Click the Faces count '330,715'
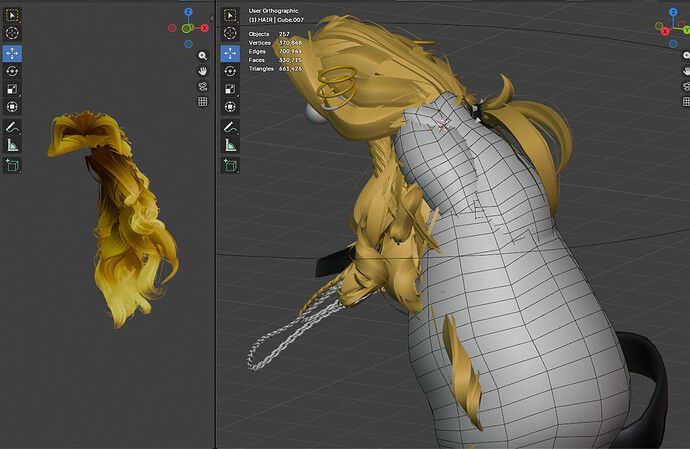690x449 pixels. coord(290,60)
